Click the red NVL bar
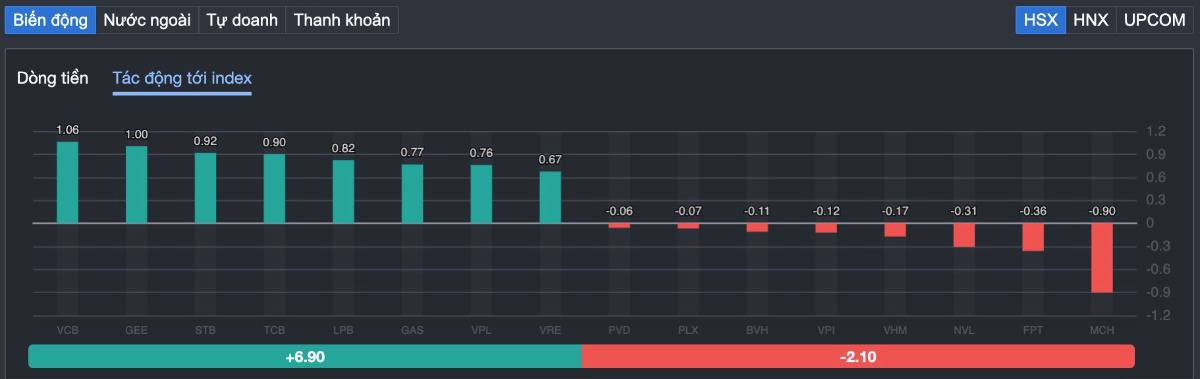This screenshot has width=1200, height=379. [964, 235]
